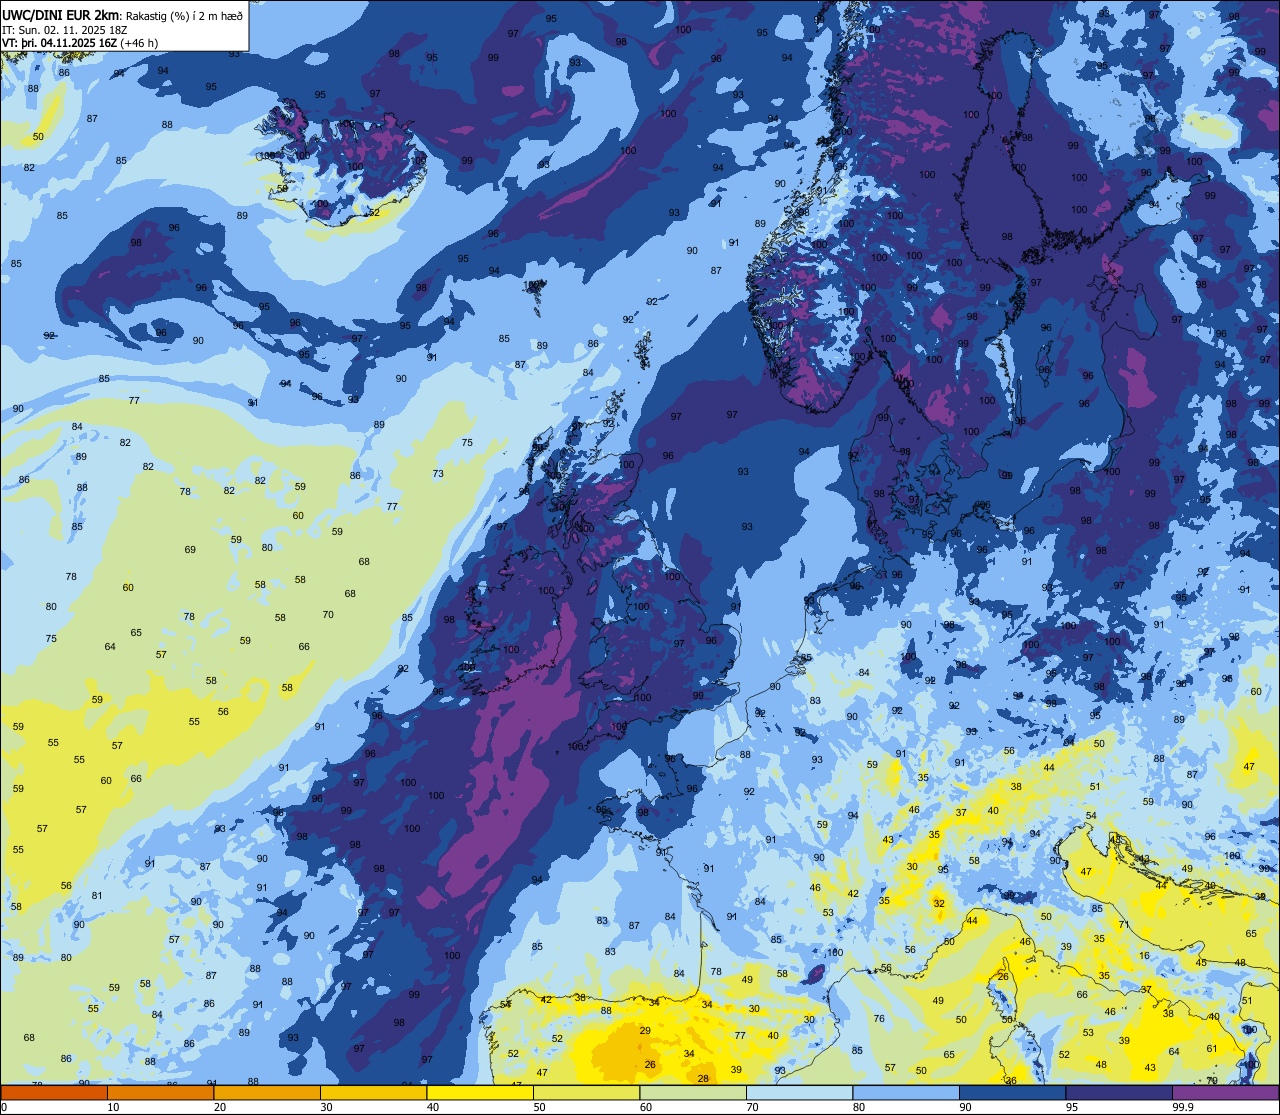1280x1115 pixels.
Task: Click the "UWC/DINI EUR 2km" map title
Action: pyautogui.click(x=60, y=15)
